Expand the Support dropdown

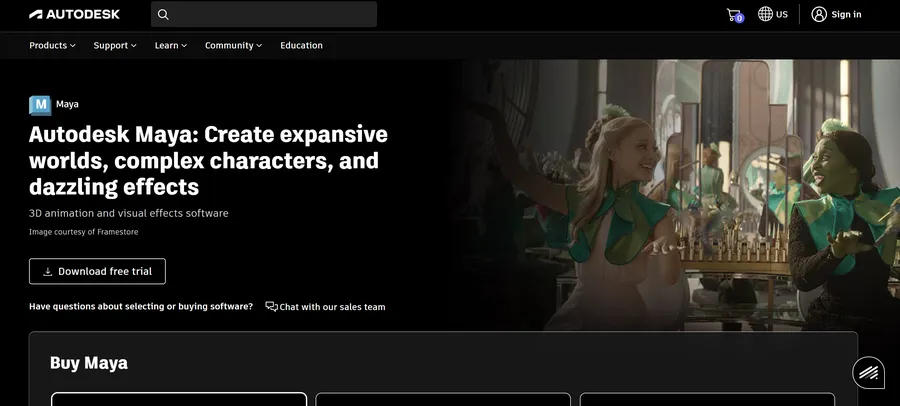pos(115,45)
